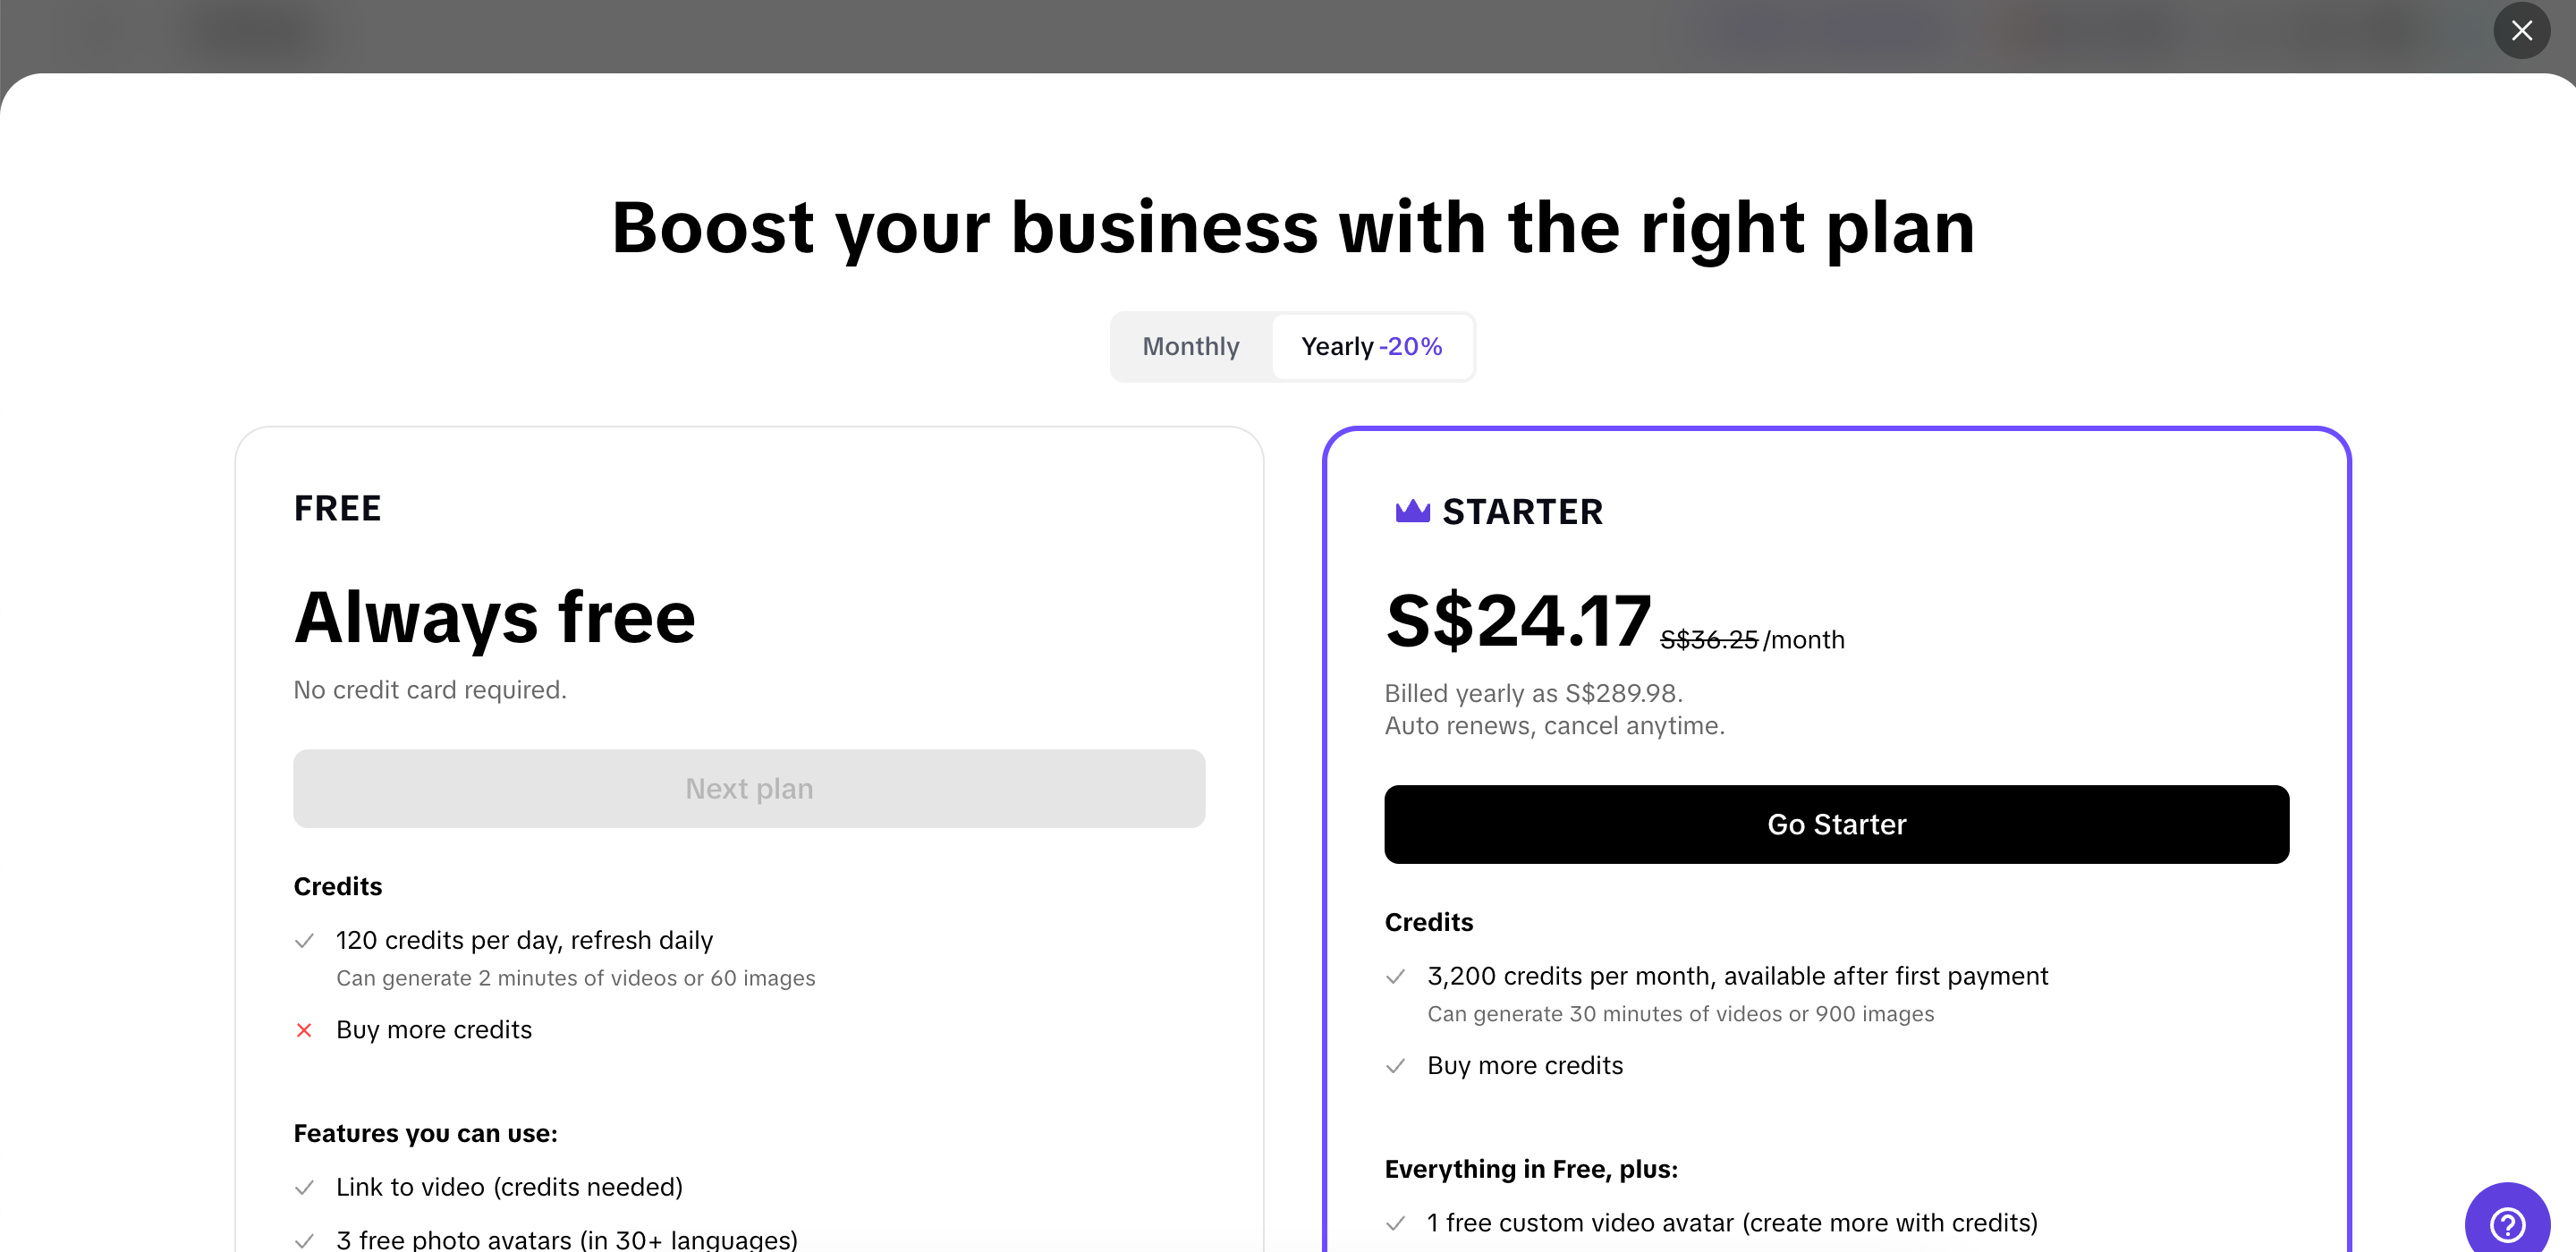Image resolution: width=2576 pixels, height=1252 pixels.
Task: Switch billing to Monthly
Action: [1190, 346]
